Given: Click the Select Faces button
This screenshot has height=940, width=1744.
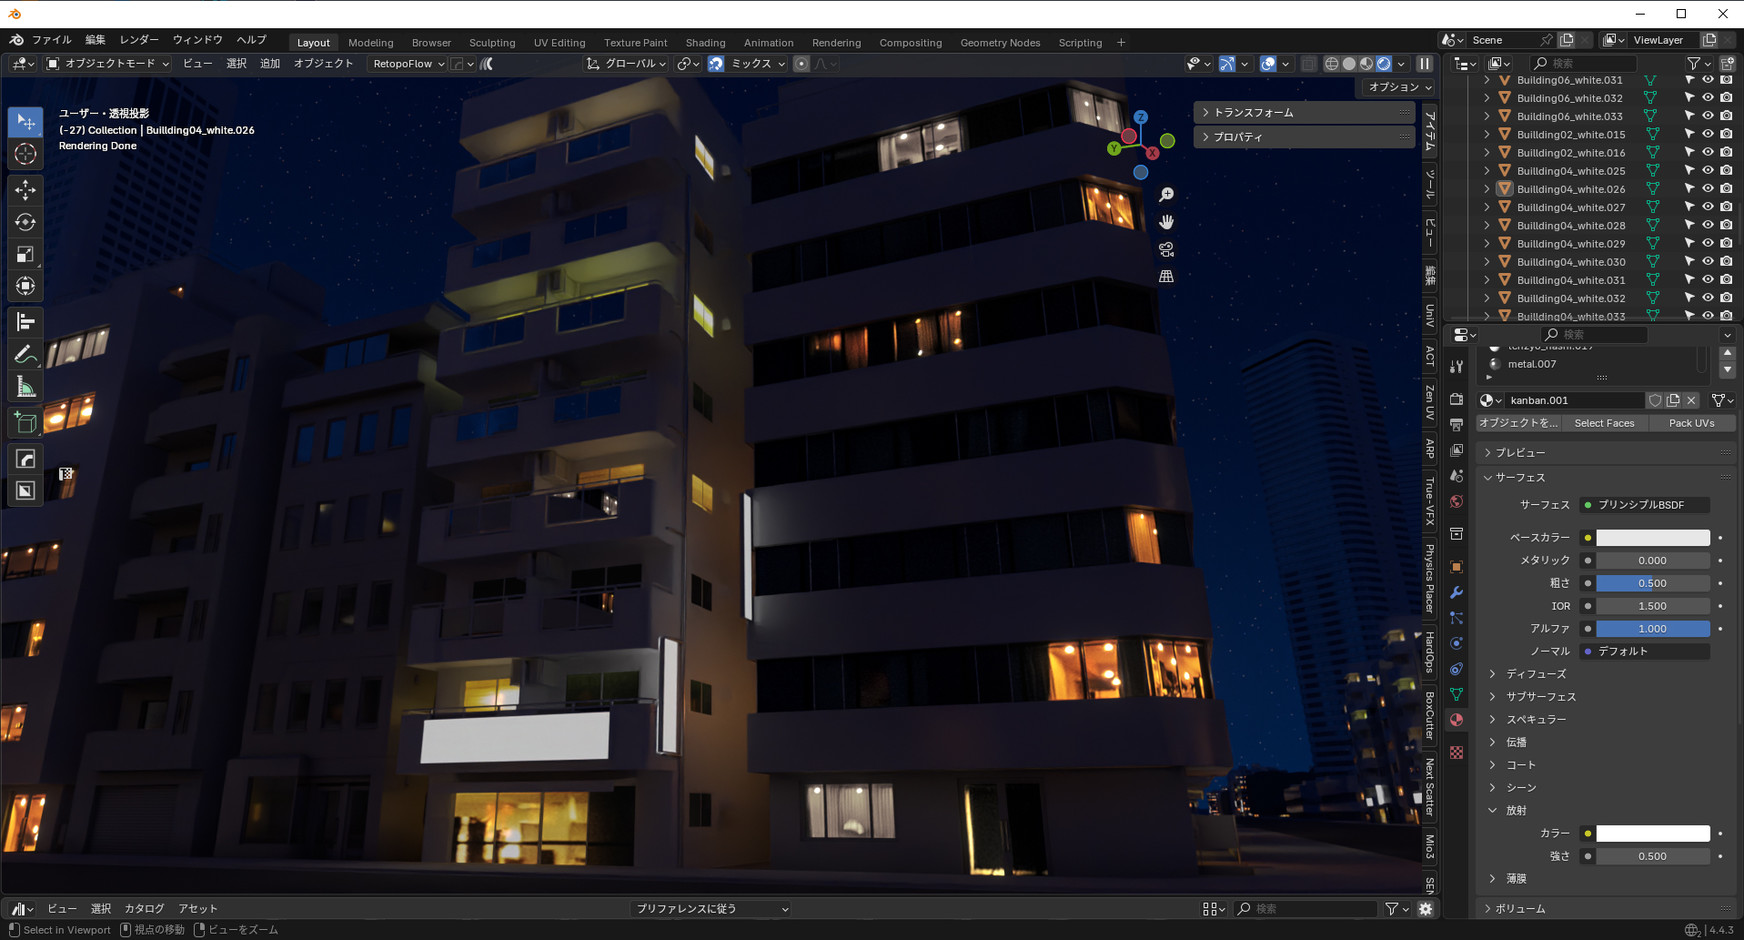Looking at the screenshot, I should coord(1604,423).
